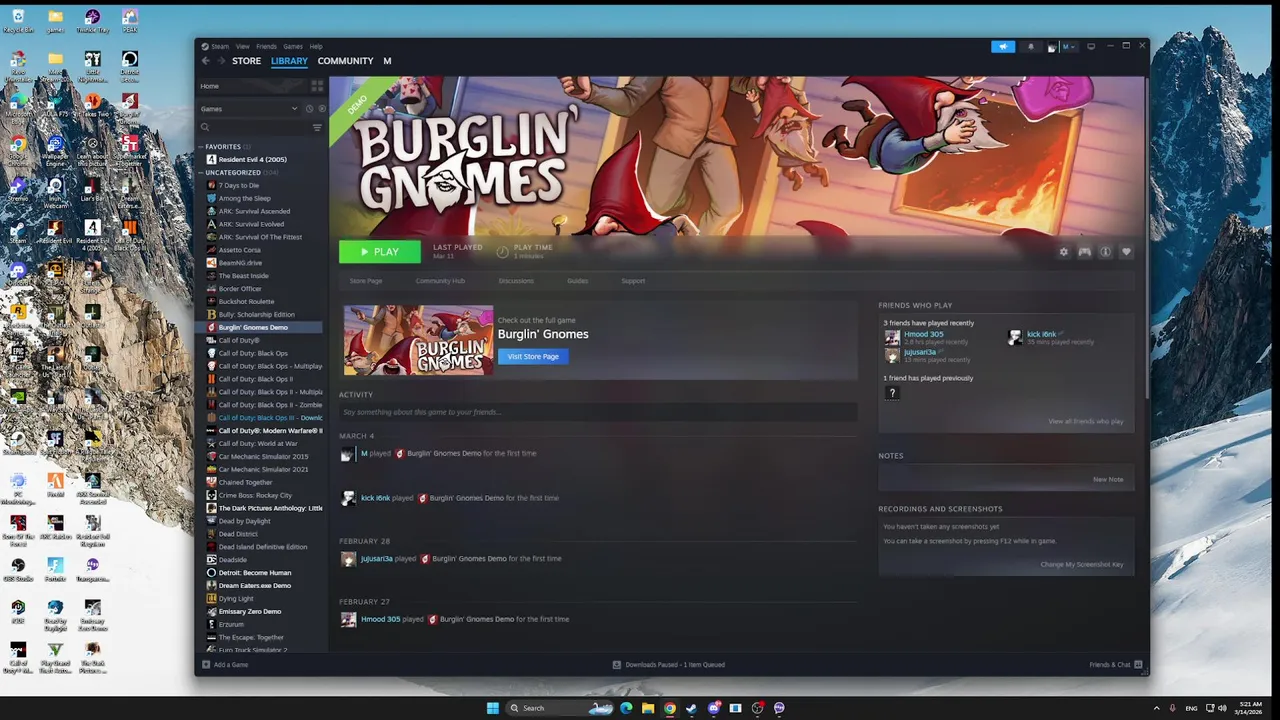Open advanced filter options icon beside search
This screenshot has width=1280, height=720.
coord(317,127)
